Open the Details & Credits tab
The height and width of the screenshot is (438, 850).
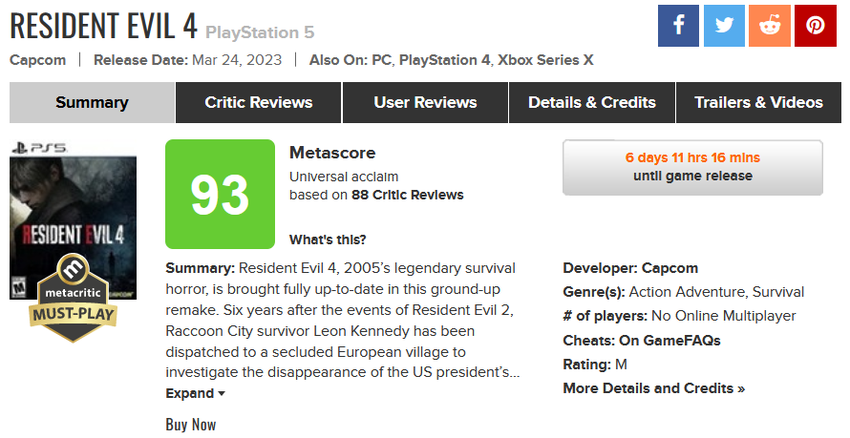(592, 102)
